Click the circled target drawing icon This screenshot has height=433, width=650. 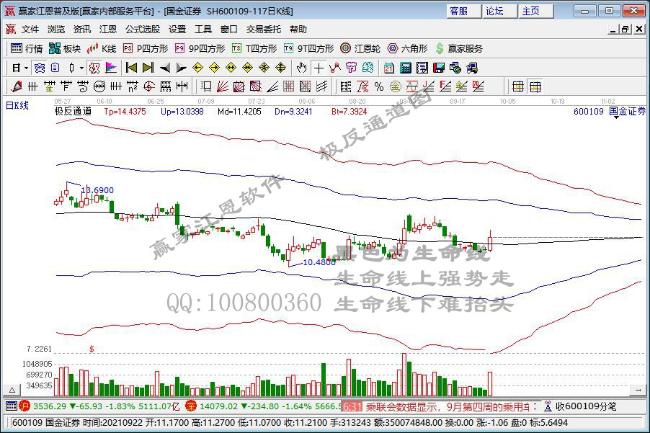(x=149, y=87)
